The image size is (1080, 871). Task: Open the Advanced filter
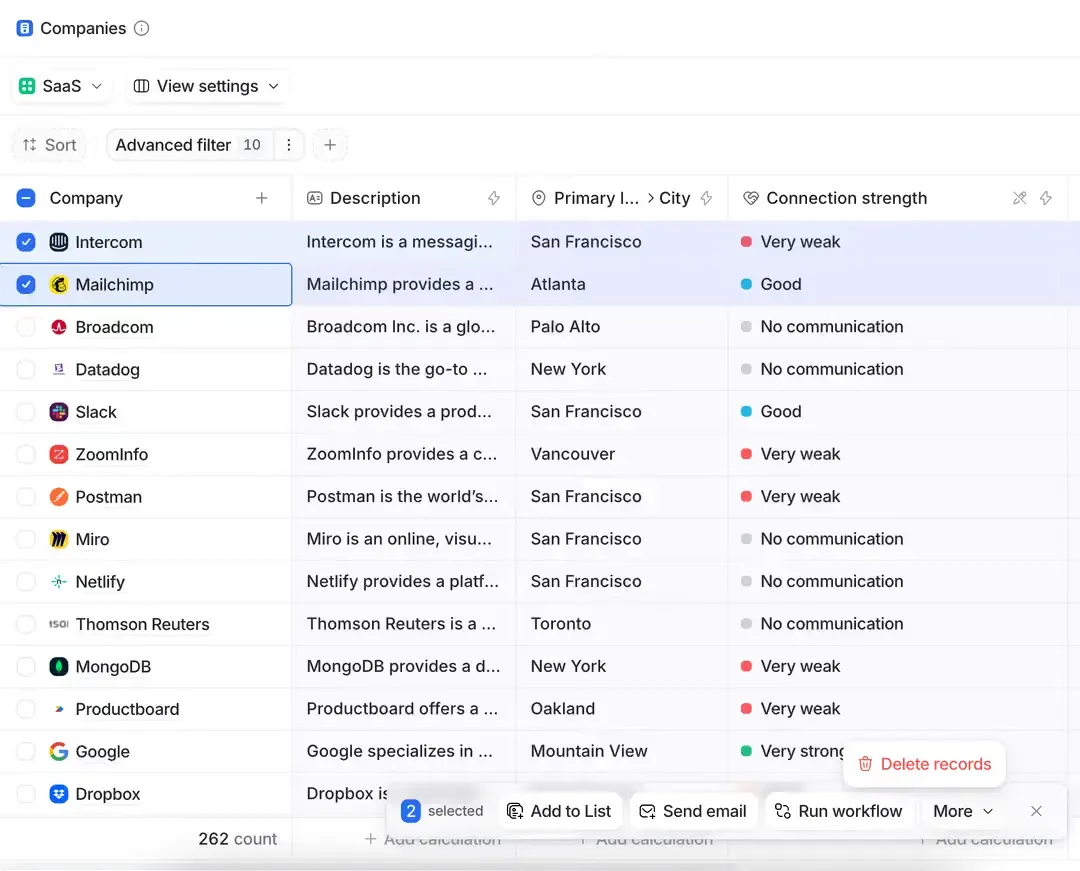[187, 145]
